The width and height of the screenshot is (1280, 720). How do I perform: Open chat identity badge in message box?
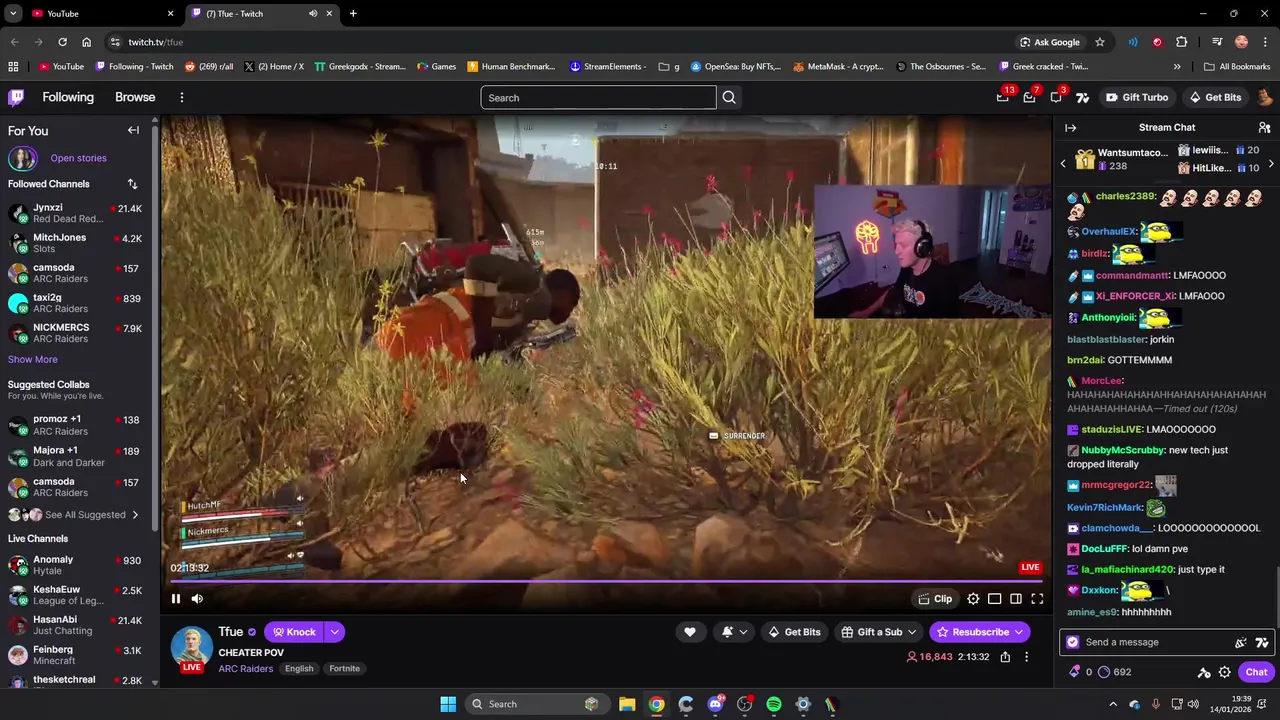pos(1073,642)
